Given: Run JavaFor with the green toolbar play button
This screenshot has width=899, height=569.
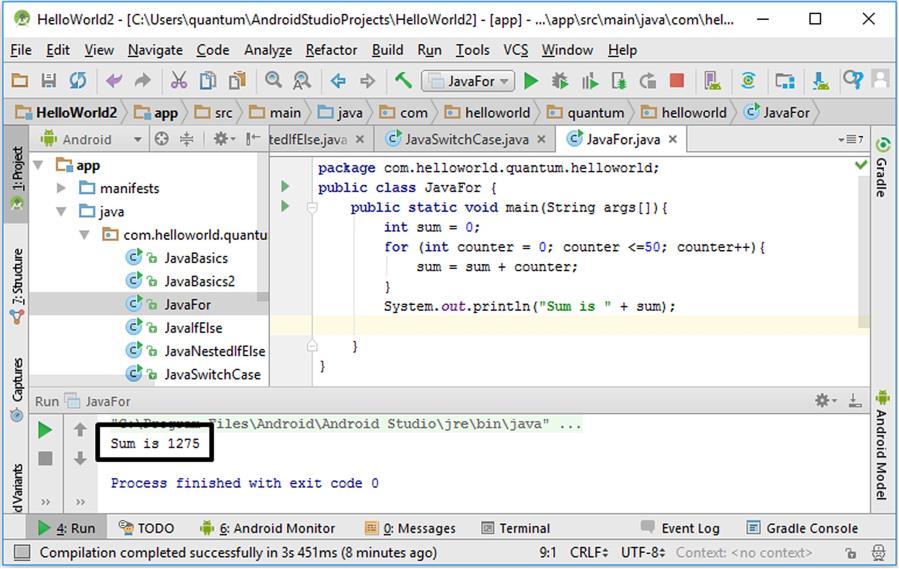Looking at the screenshot, I should 531,81.
